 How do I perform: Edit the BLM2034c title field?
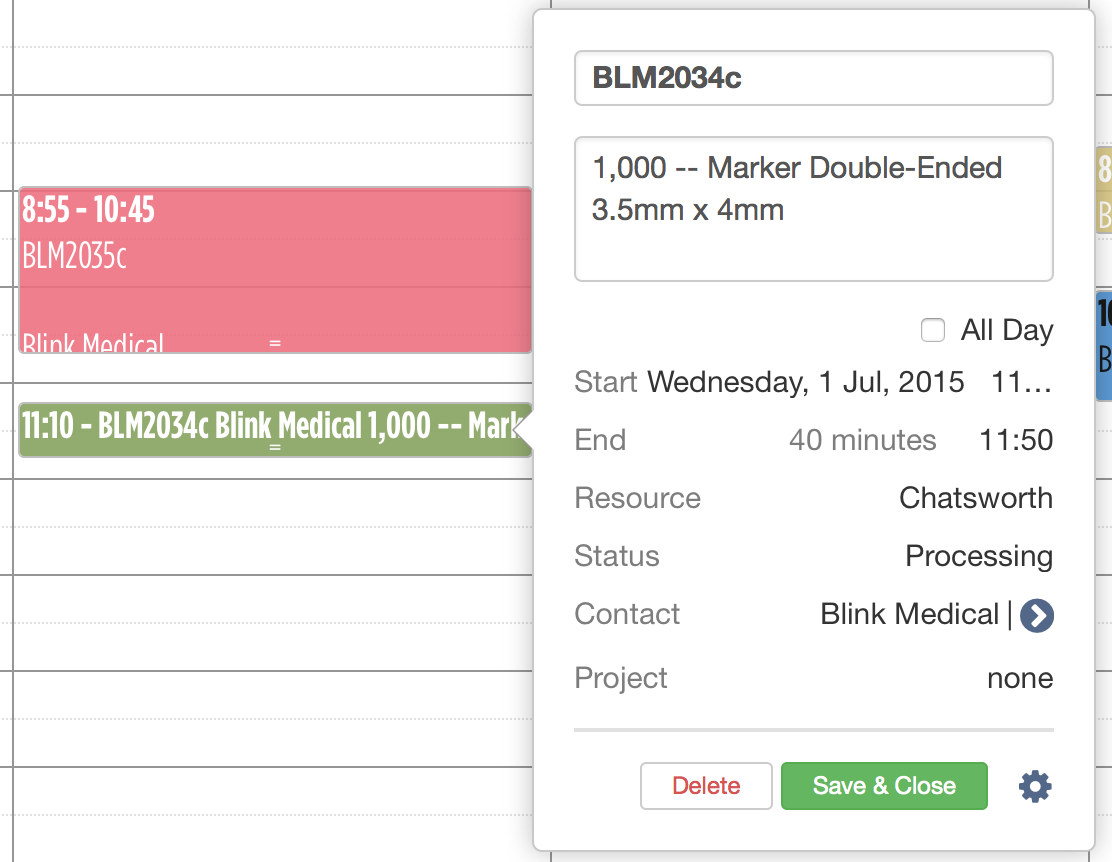(813, 78)
